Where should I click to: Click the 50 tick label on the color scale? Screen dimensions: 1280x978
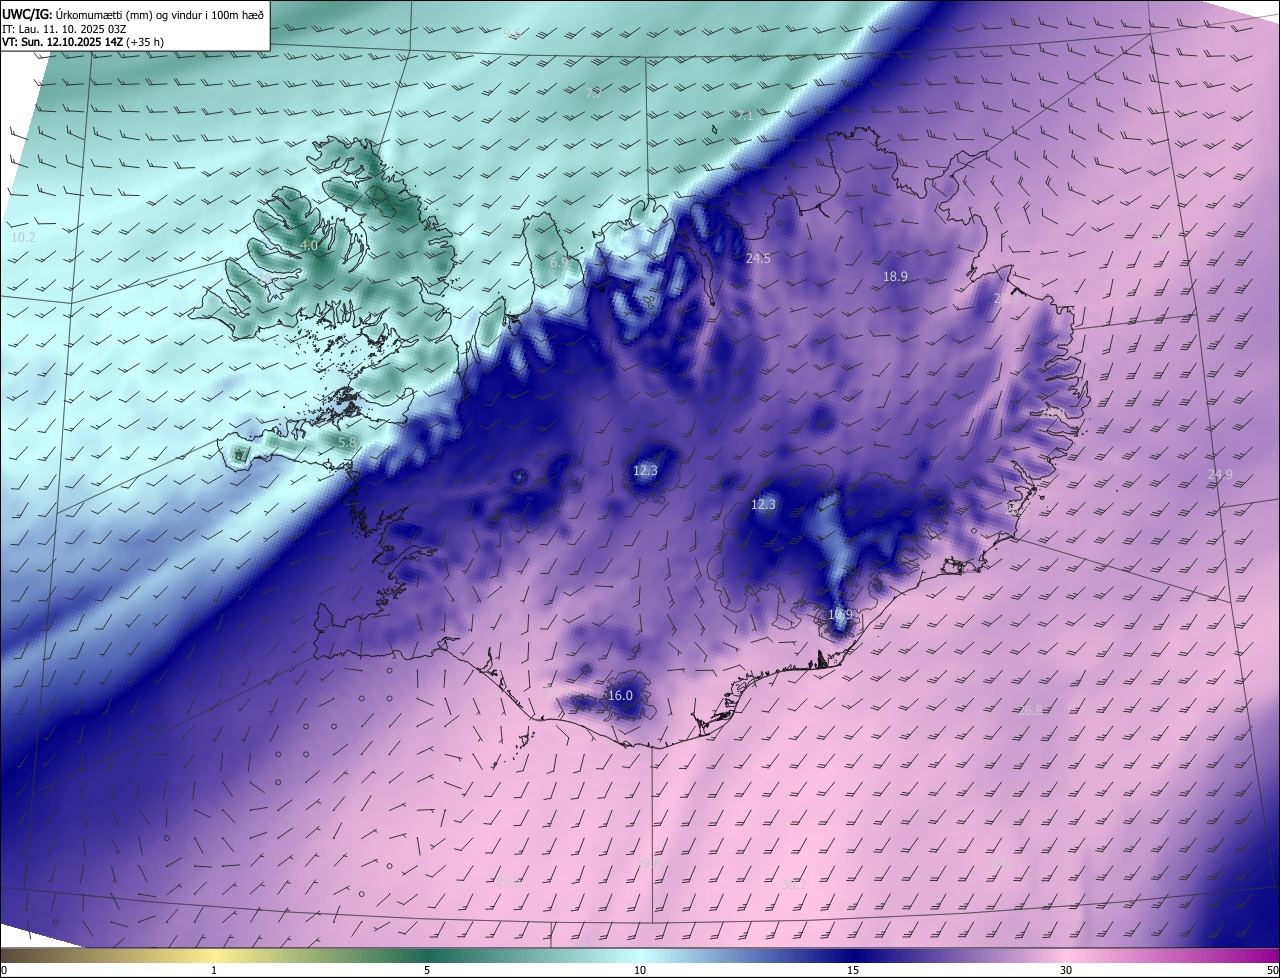pos(1271,970)
